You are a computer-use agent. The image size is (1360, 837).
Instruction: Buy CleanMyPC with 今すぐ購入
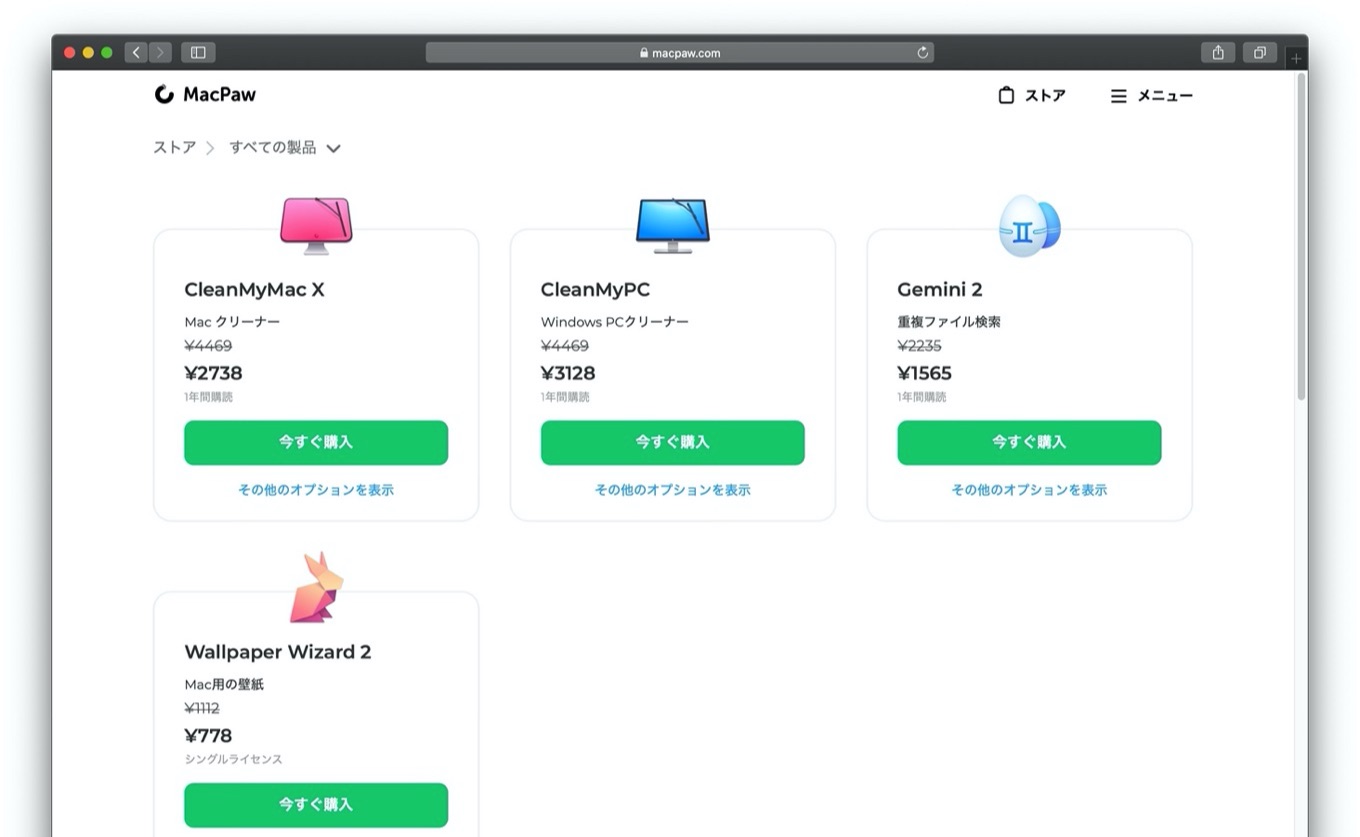click(673, 442)
